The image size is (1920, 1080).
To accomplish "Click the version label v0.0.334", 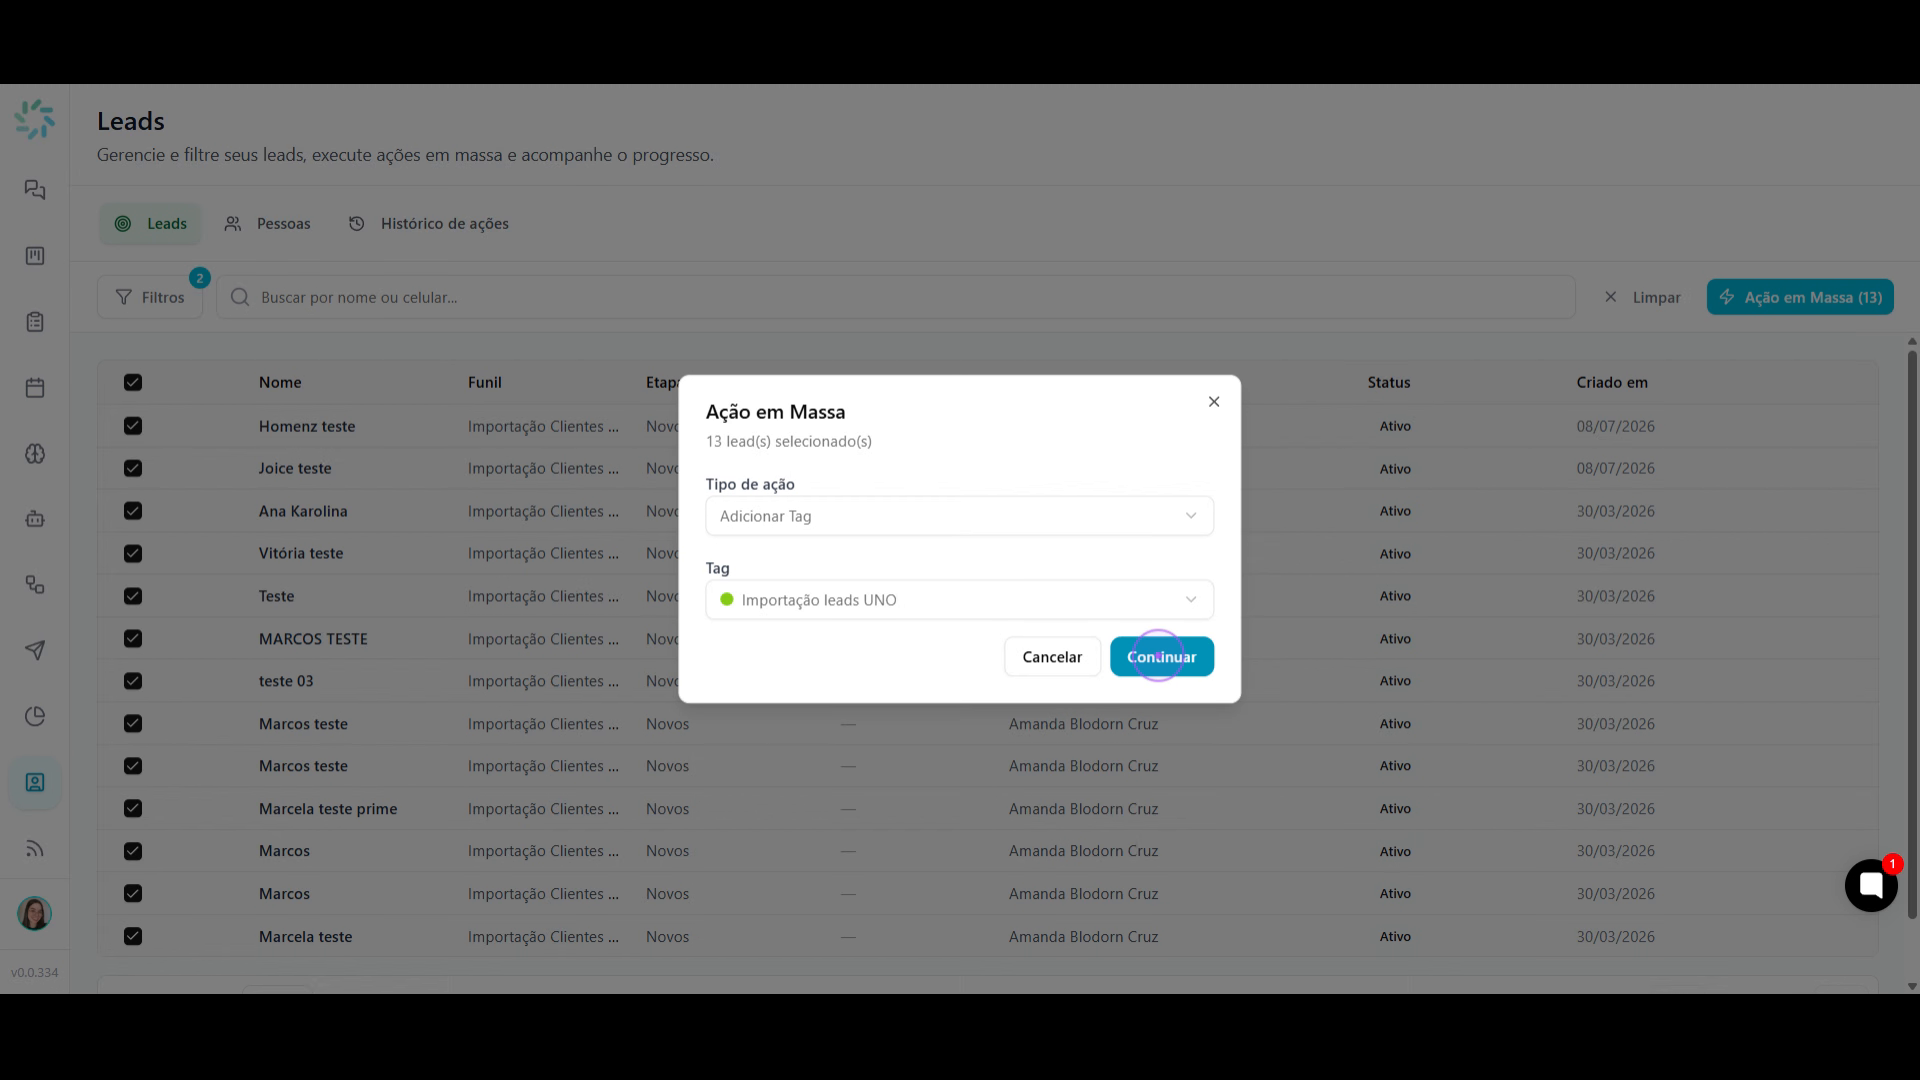I will 35,972.
